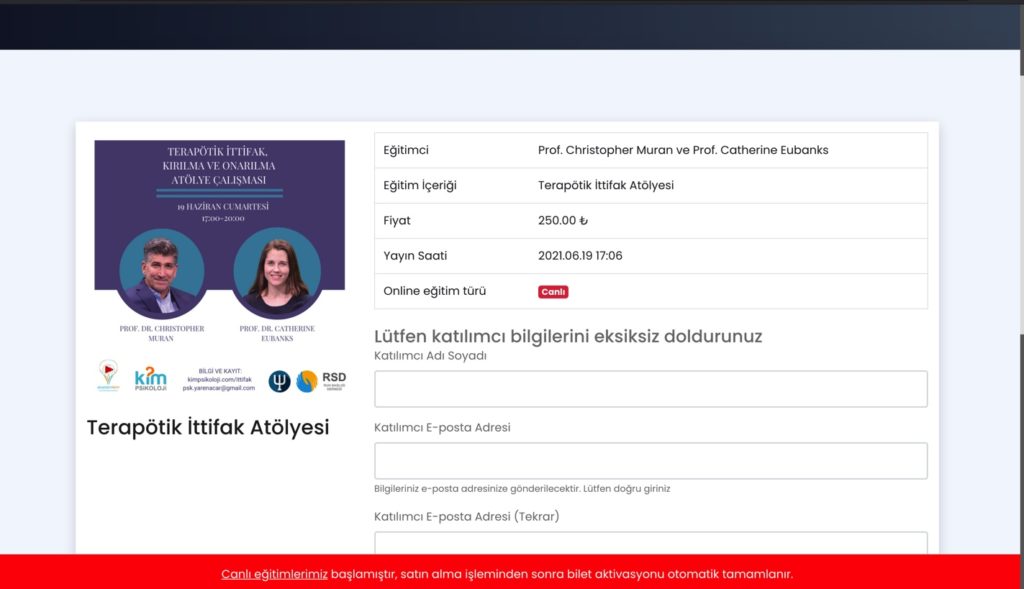Click the kimpsikoloji.com/ittifak text on poster
1024x589 pixels.
(x=219, y=379)
